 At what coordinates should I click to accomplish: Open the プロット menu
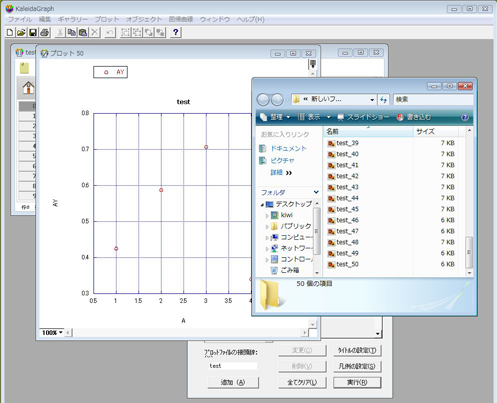tap(106, 19)
